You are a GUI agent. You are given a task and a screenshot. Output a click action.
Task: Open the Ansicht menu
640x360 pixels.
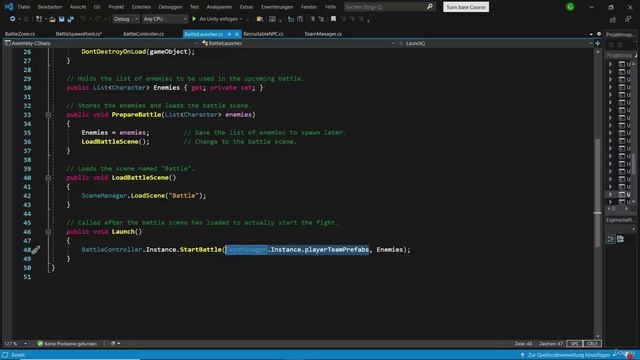[x=78, y=7]
